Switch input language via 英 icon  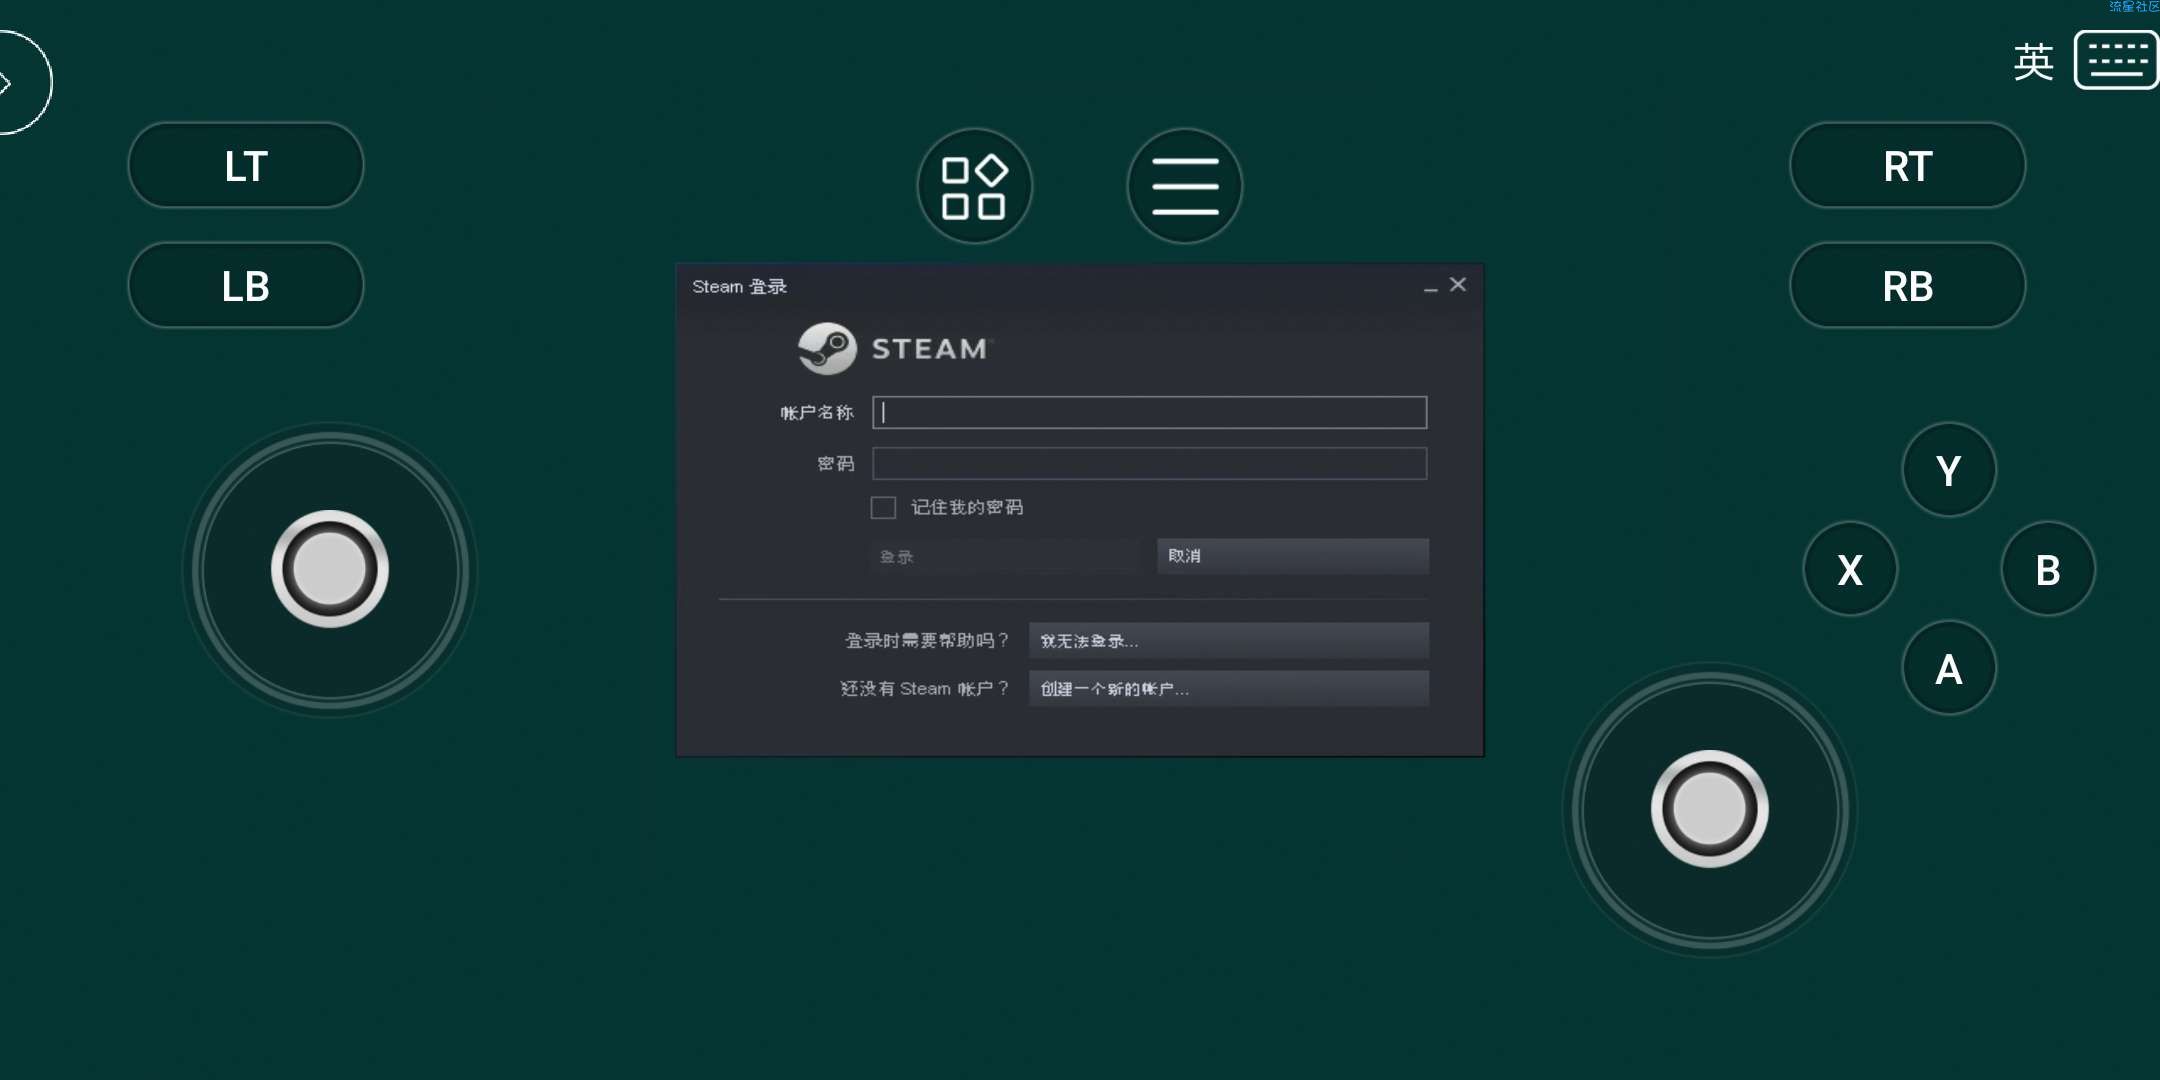[2033, 61]
